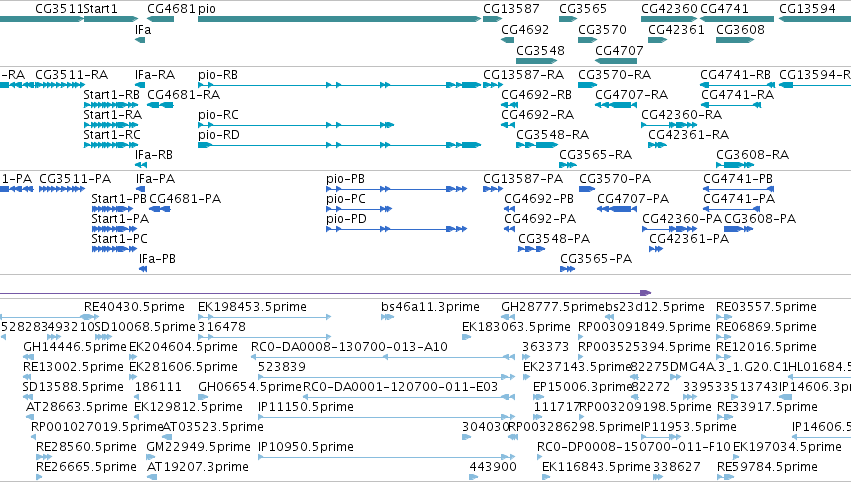Click transcript pio-RB label
The height and width of the screenshot is (482, 851).
[218, 74]
